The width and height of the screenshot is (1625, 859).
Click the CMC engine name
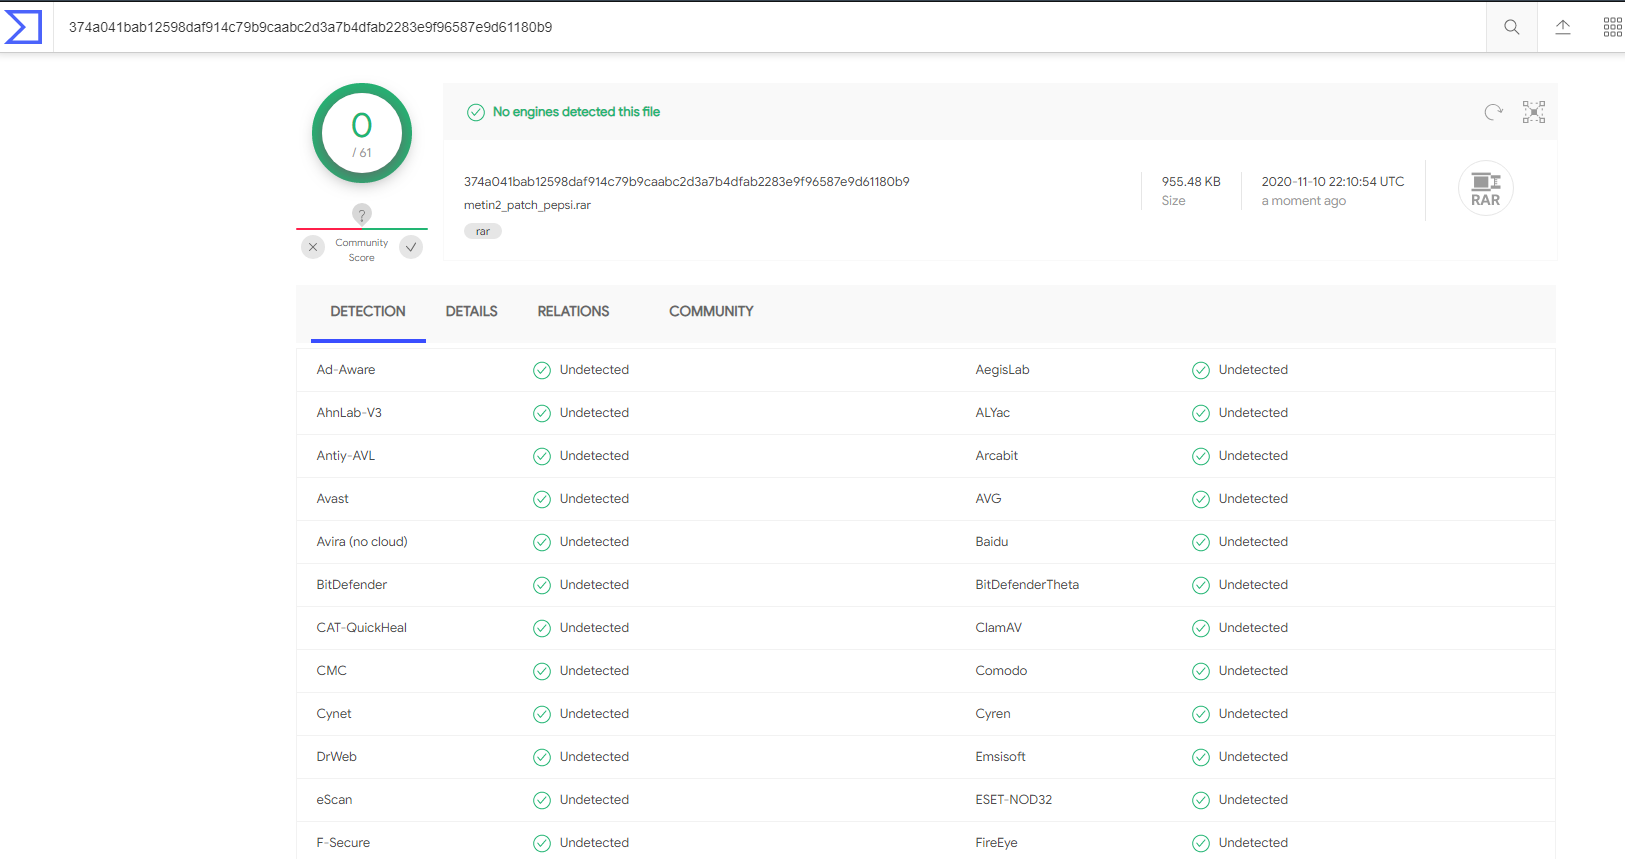tap(332, 671)
